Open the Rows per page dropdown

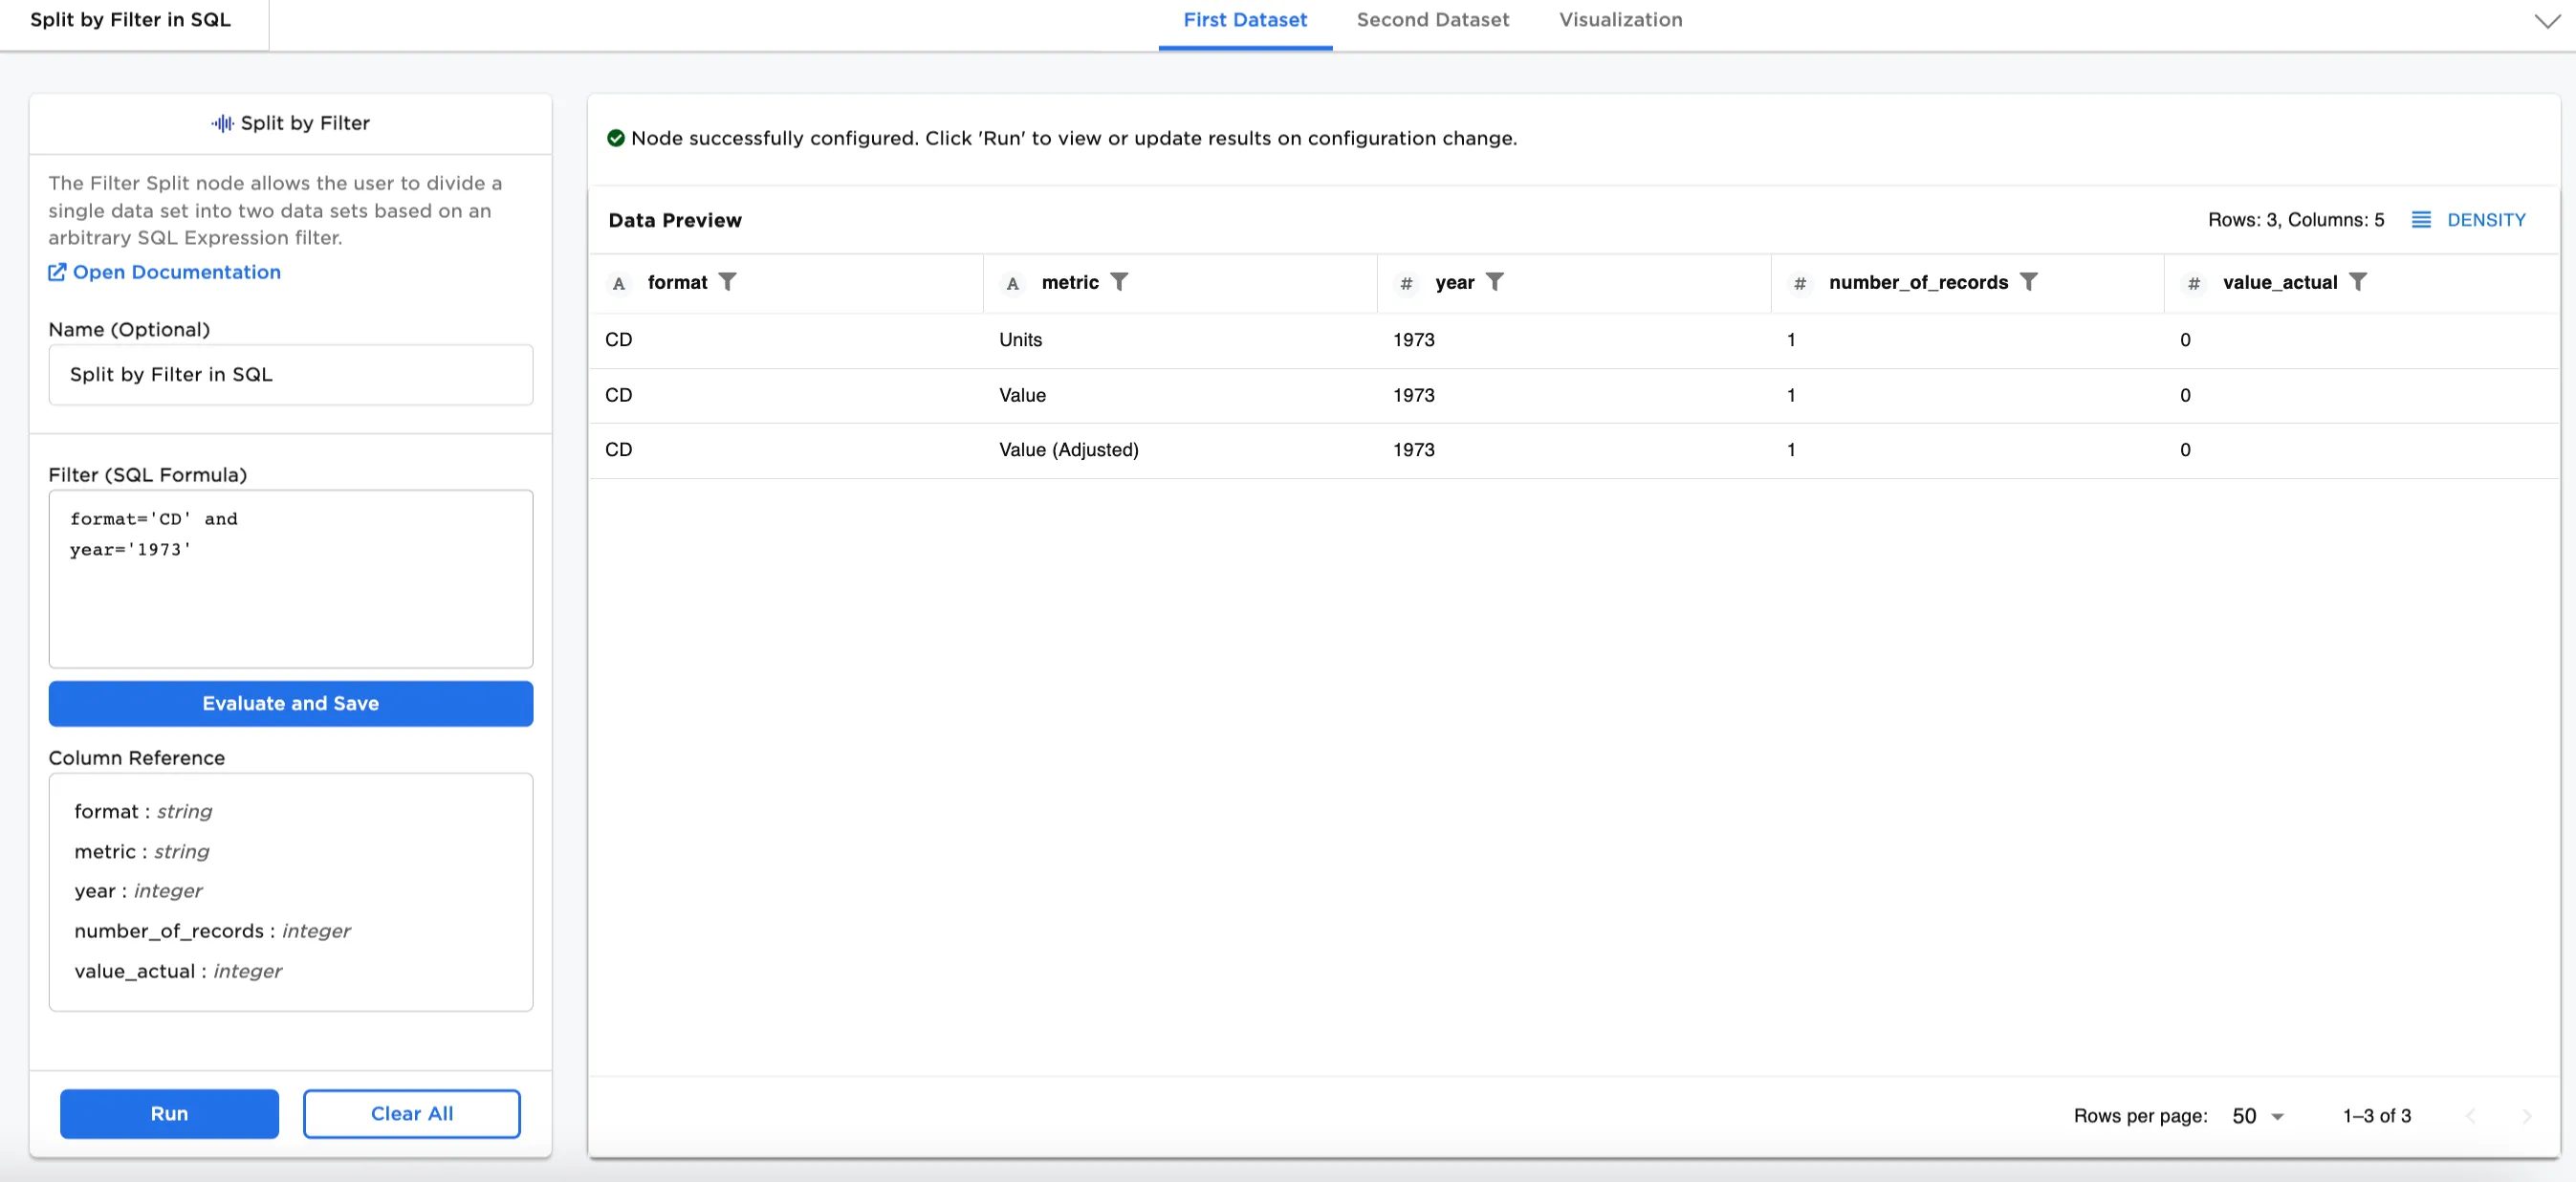coord(2257,1115)
